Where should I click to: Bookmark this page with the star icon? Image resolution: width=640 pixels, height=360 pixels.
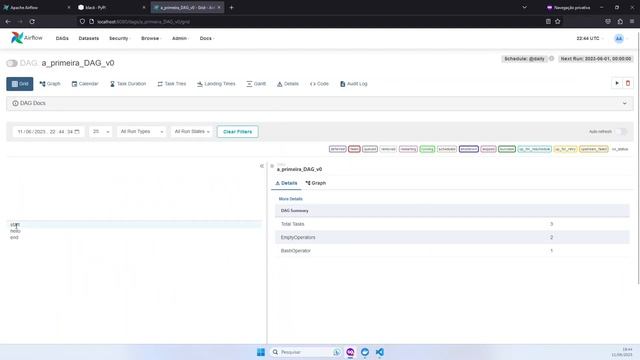tap(558, 22)
